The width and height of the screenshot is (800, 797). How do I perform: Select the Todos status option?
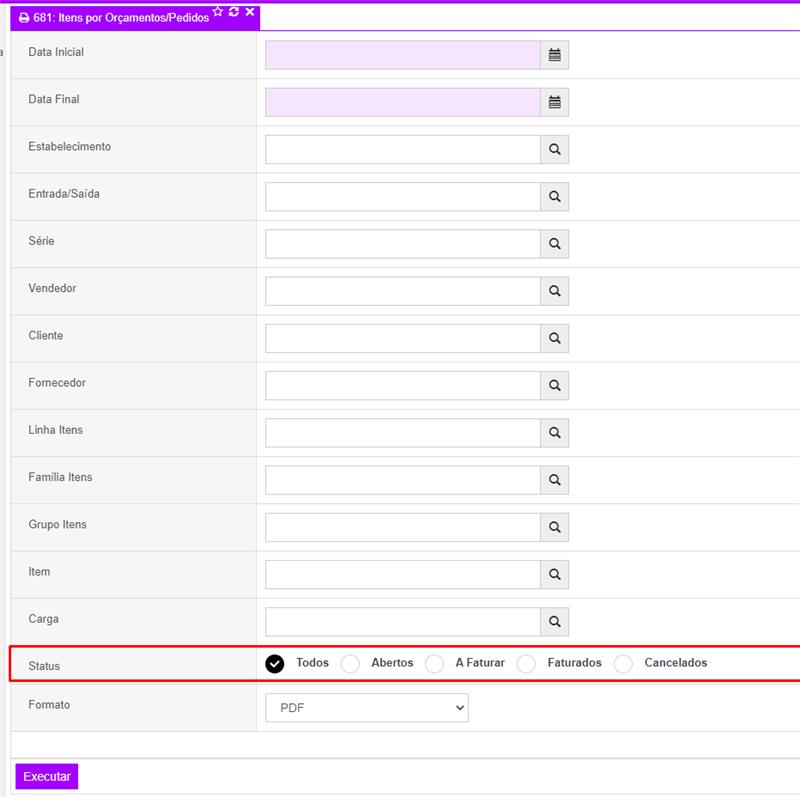tap(274, 663)
